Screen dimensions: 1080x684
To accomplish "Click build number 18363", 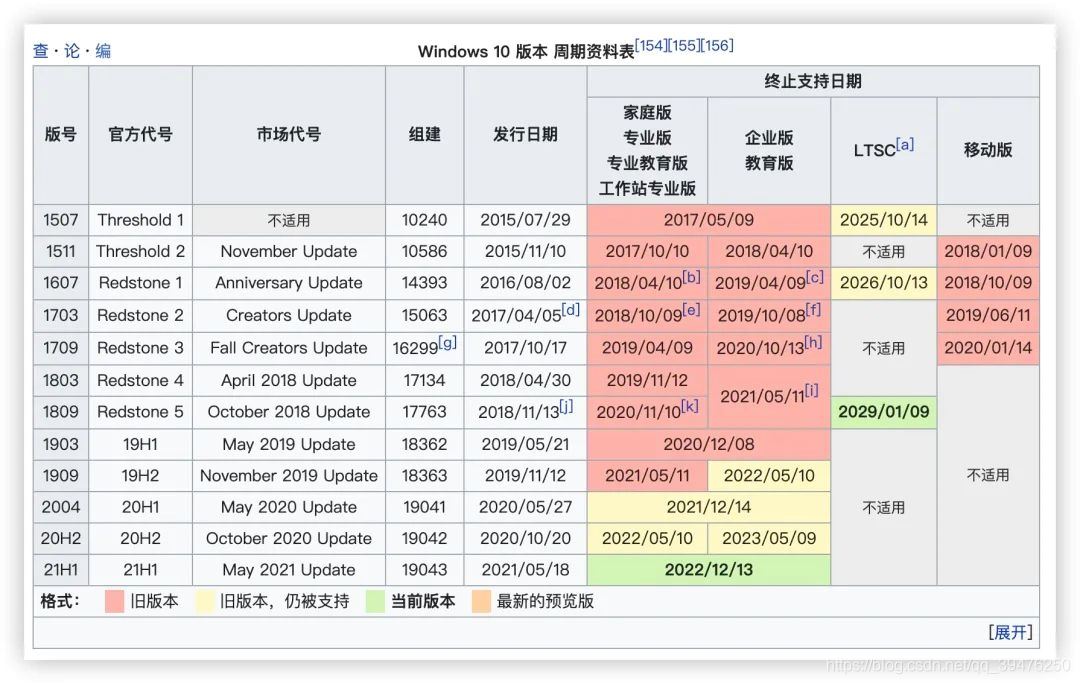I will click(x=424, y=476).
